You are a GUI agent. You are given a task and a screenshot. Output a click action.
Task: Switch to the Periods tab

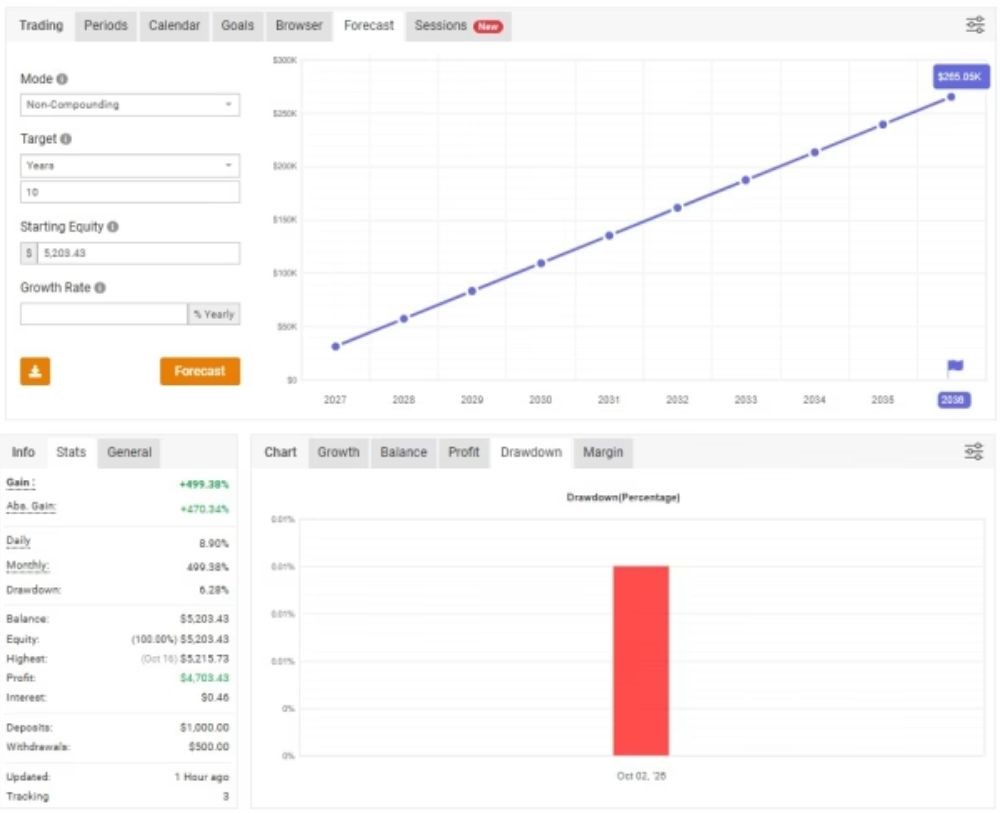(106, 26)
